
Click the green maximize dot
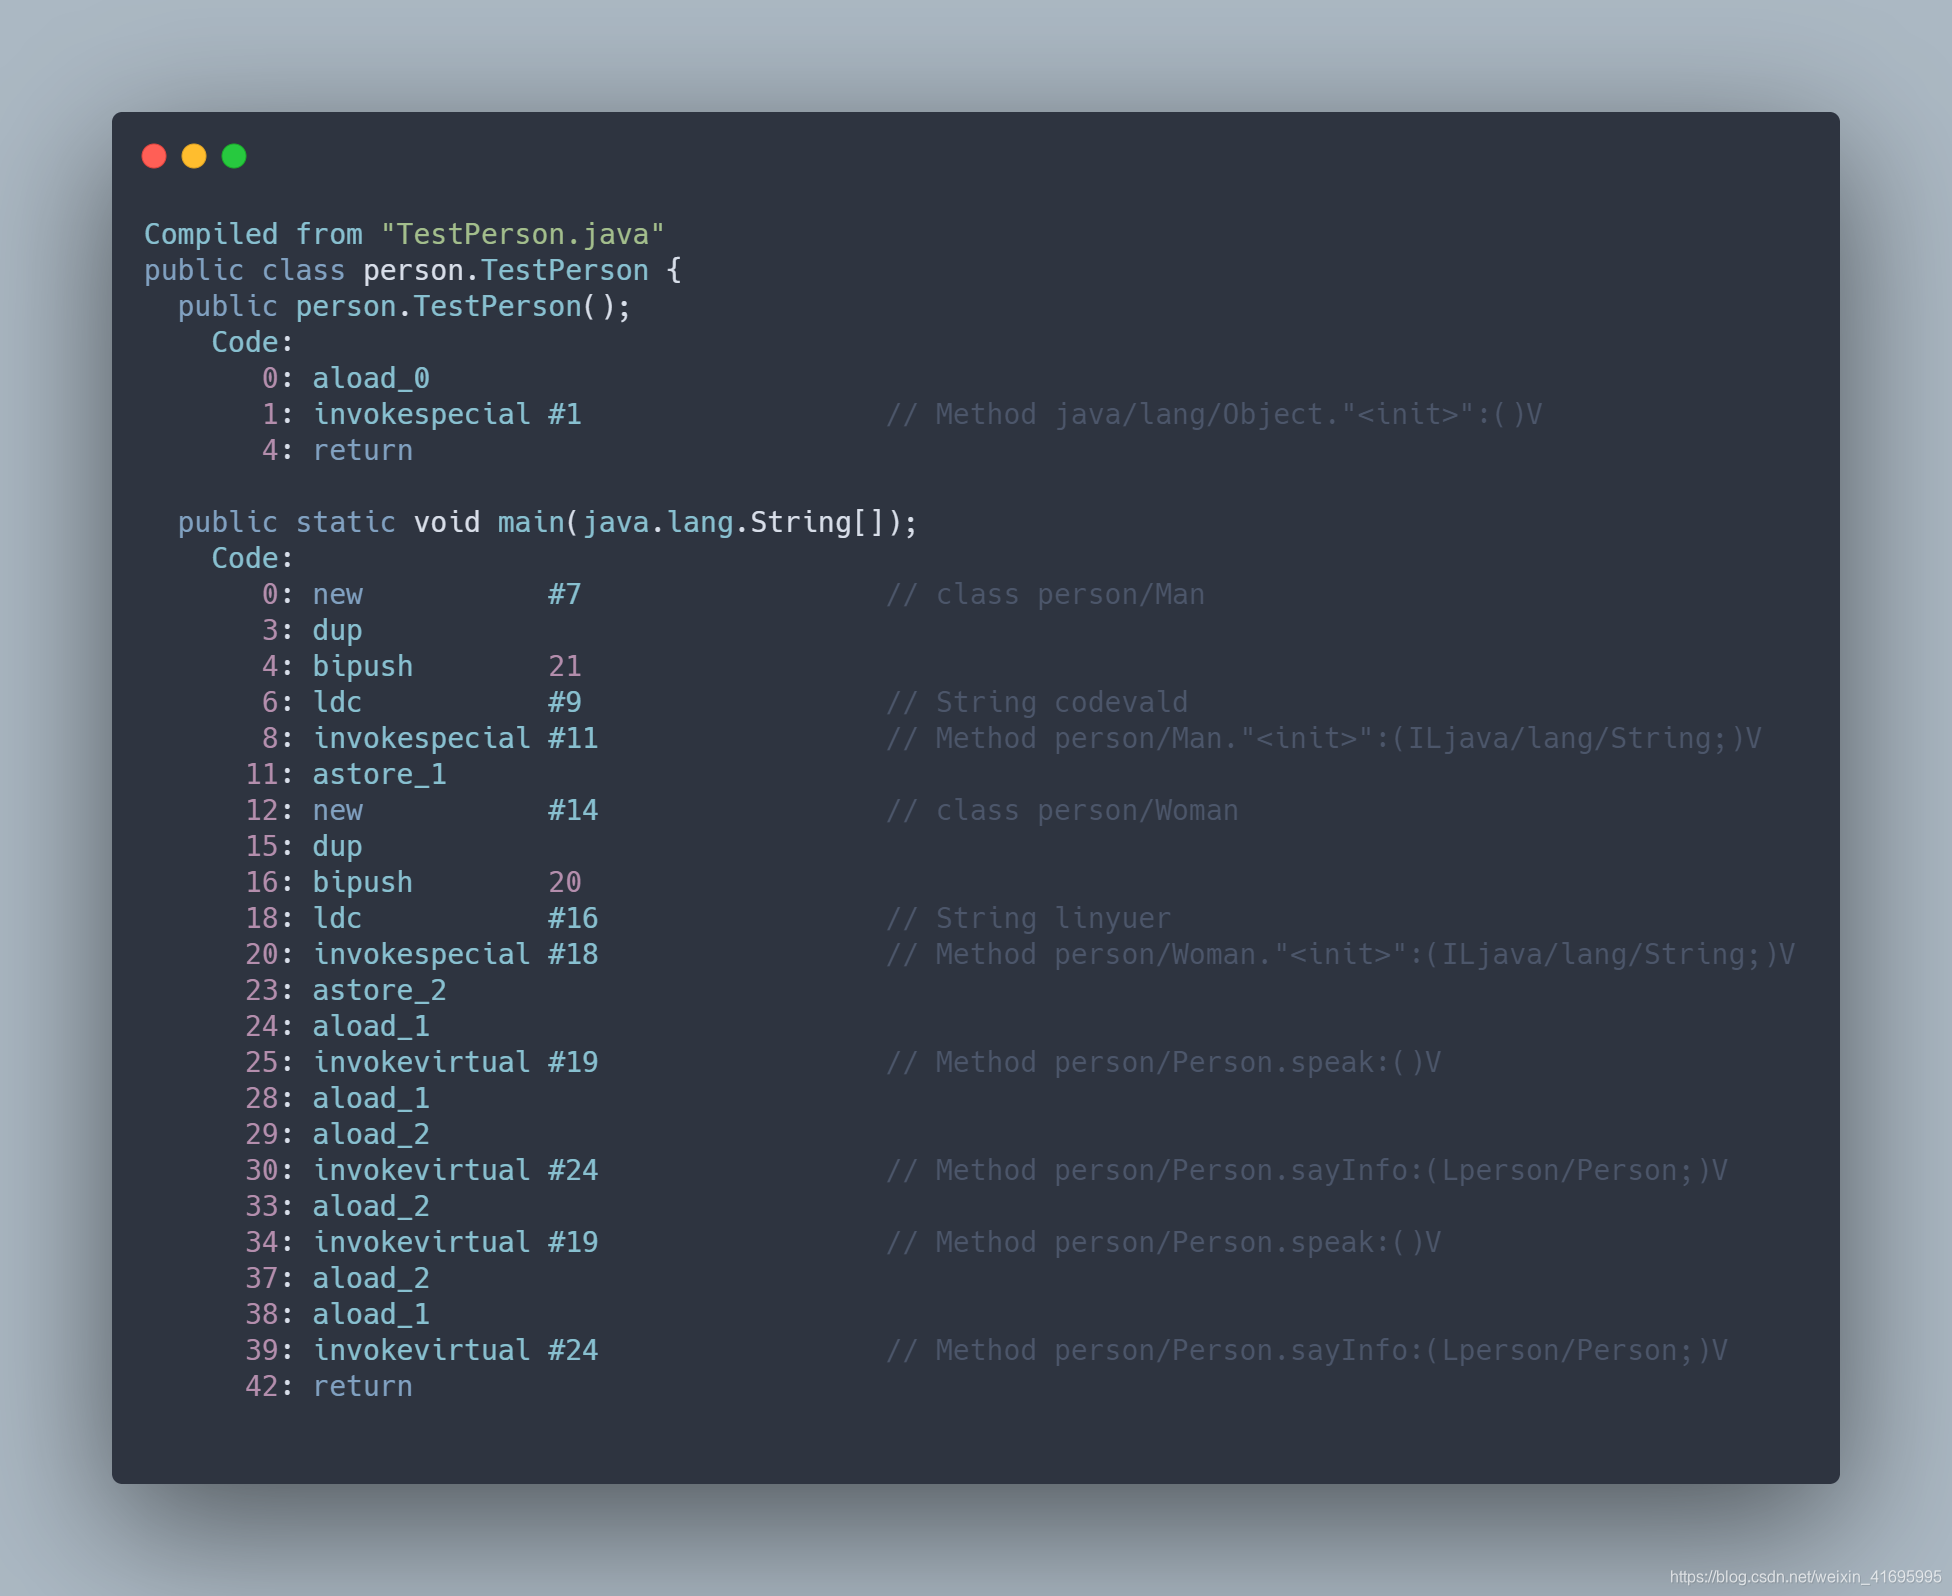coord(234,156)
